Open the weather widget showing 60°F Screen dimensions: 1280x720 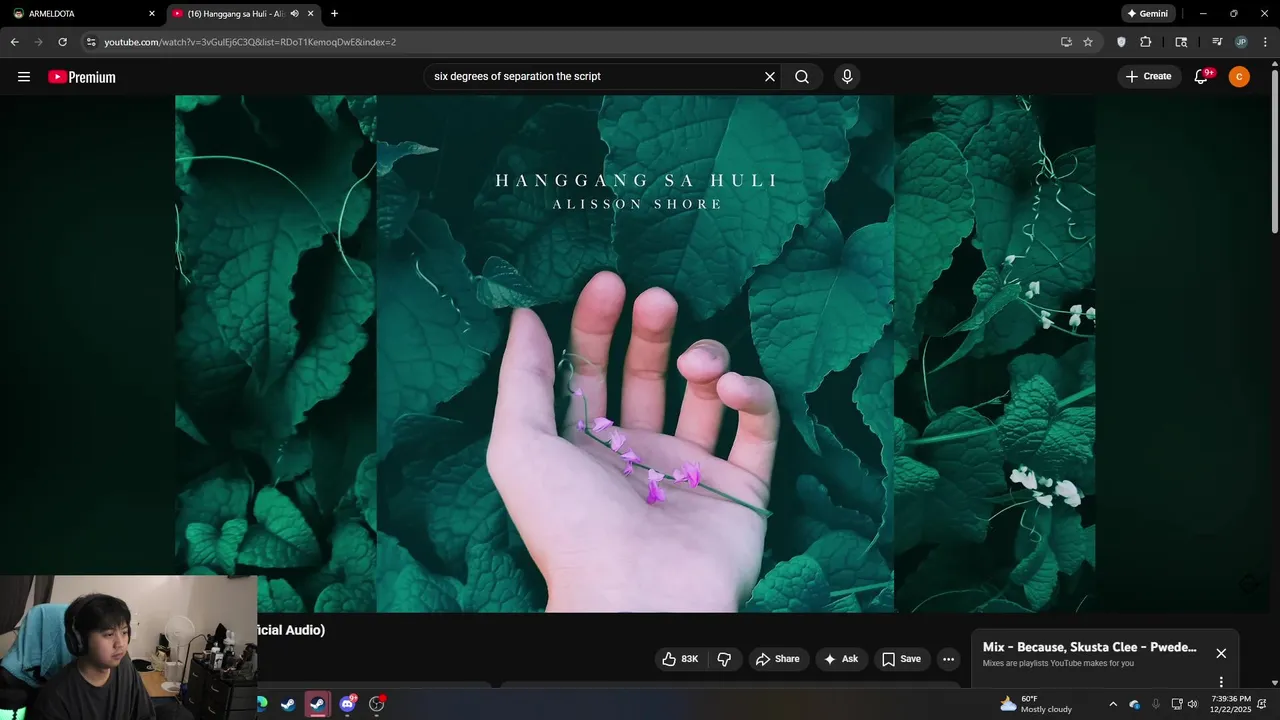(1036, 704)
